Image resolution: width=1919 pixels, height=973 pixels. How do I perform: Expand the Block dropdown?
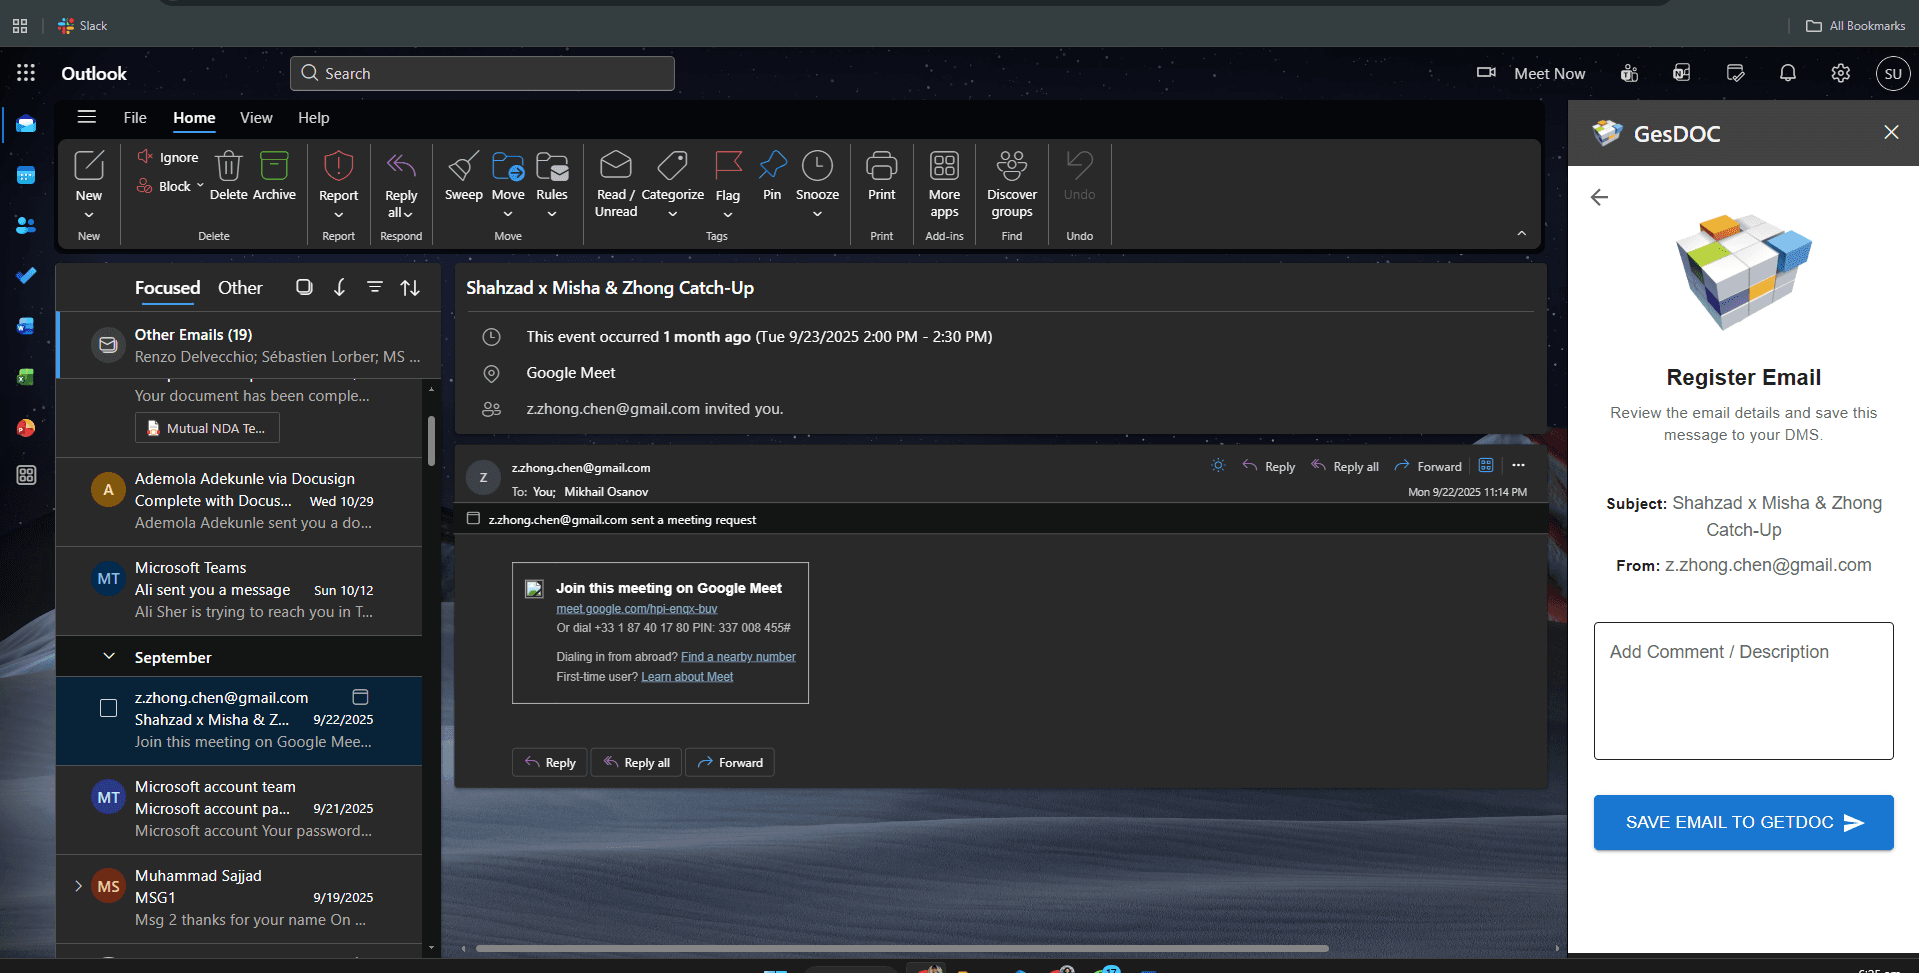pos(200,186)
